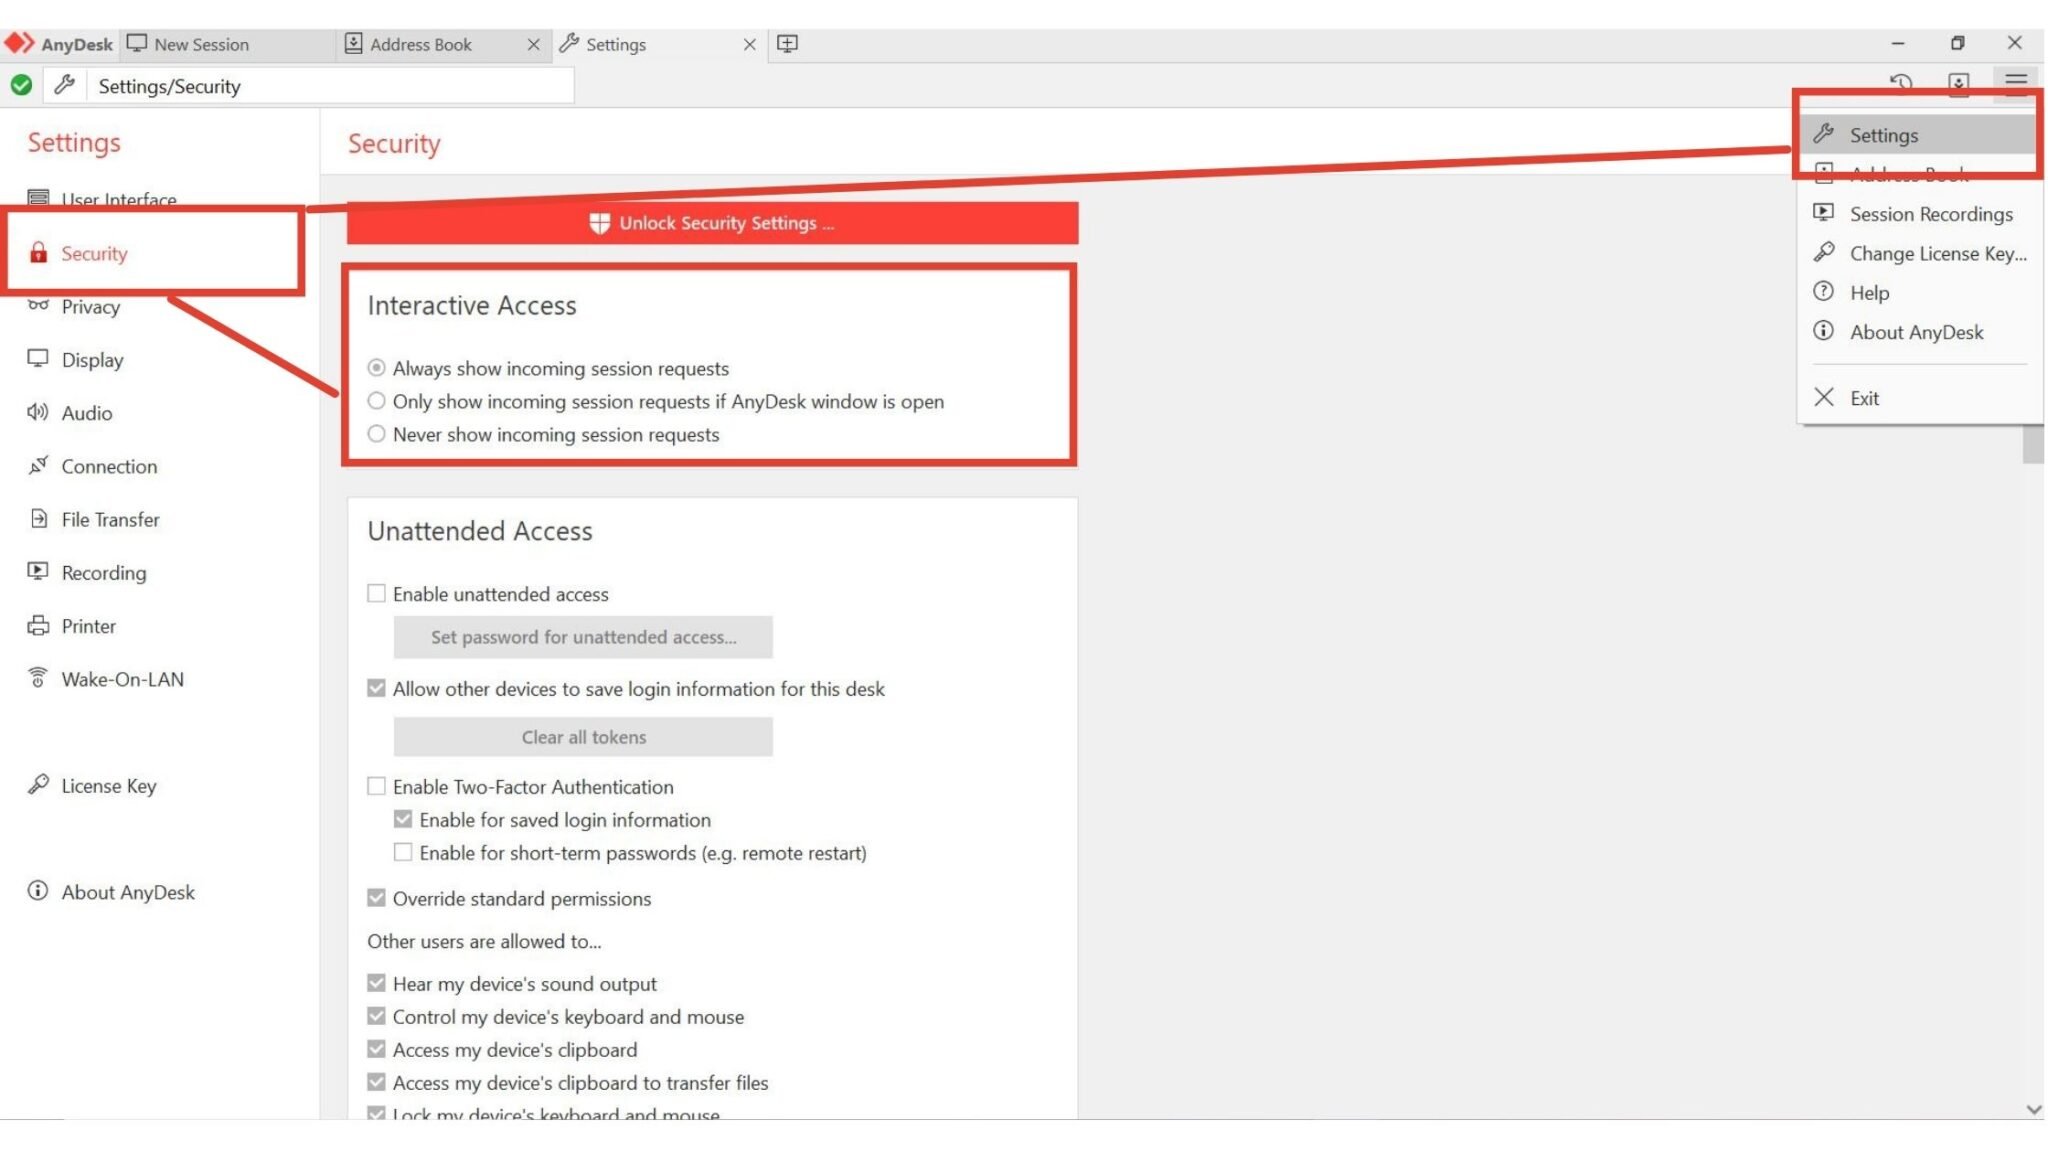Open About AnyDesk from dropdown menu
Screen dimensions: 2048x1152
point(1919,332)
